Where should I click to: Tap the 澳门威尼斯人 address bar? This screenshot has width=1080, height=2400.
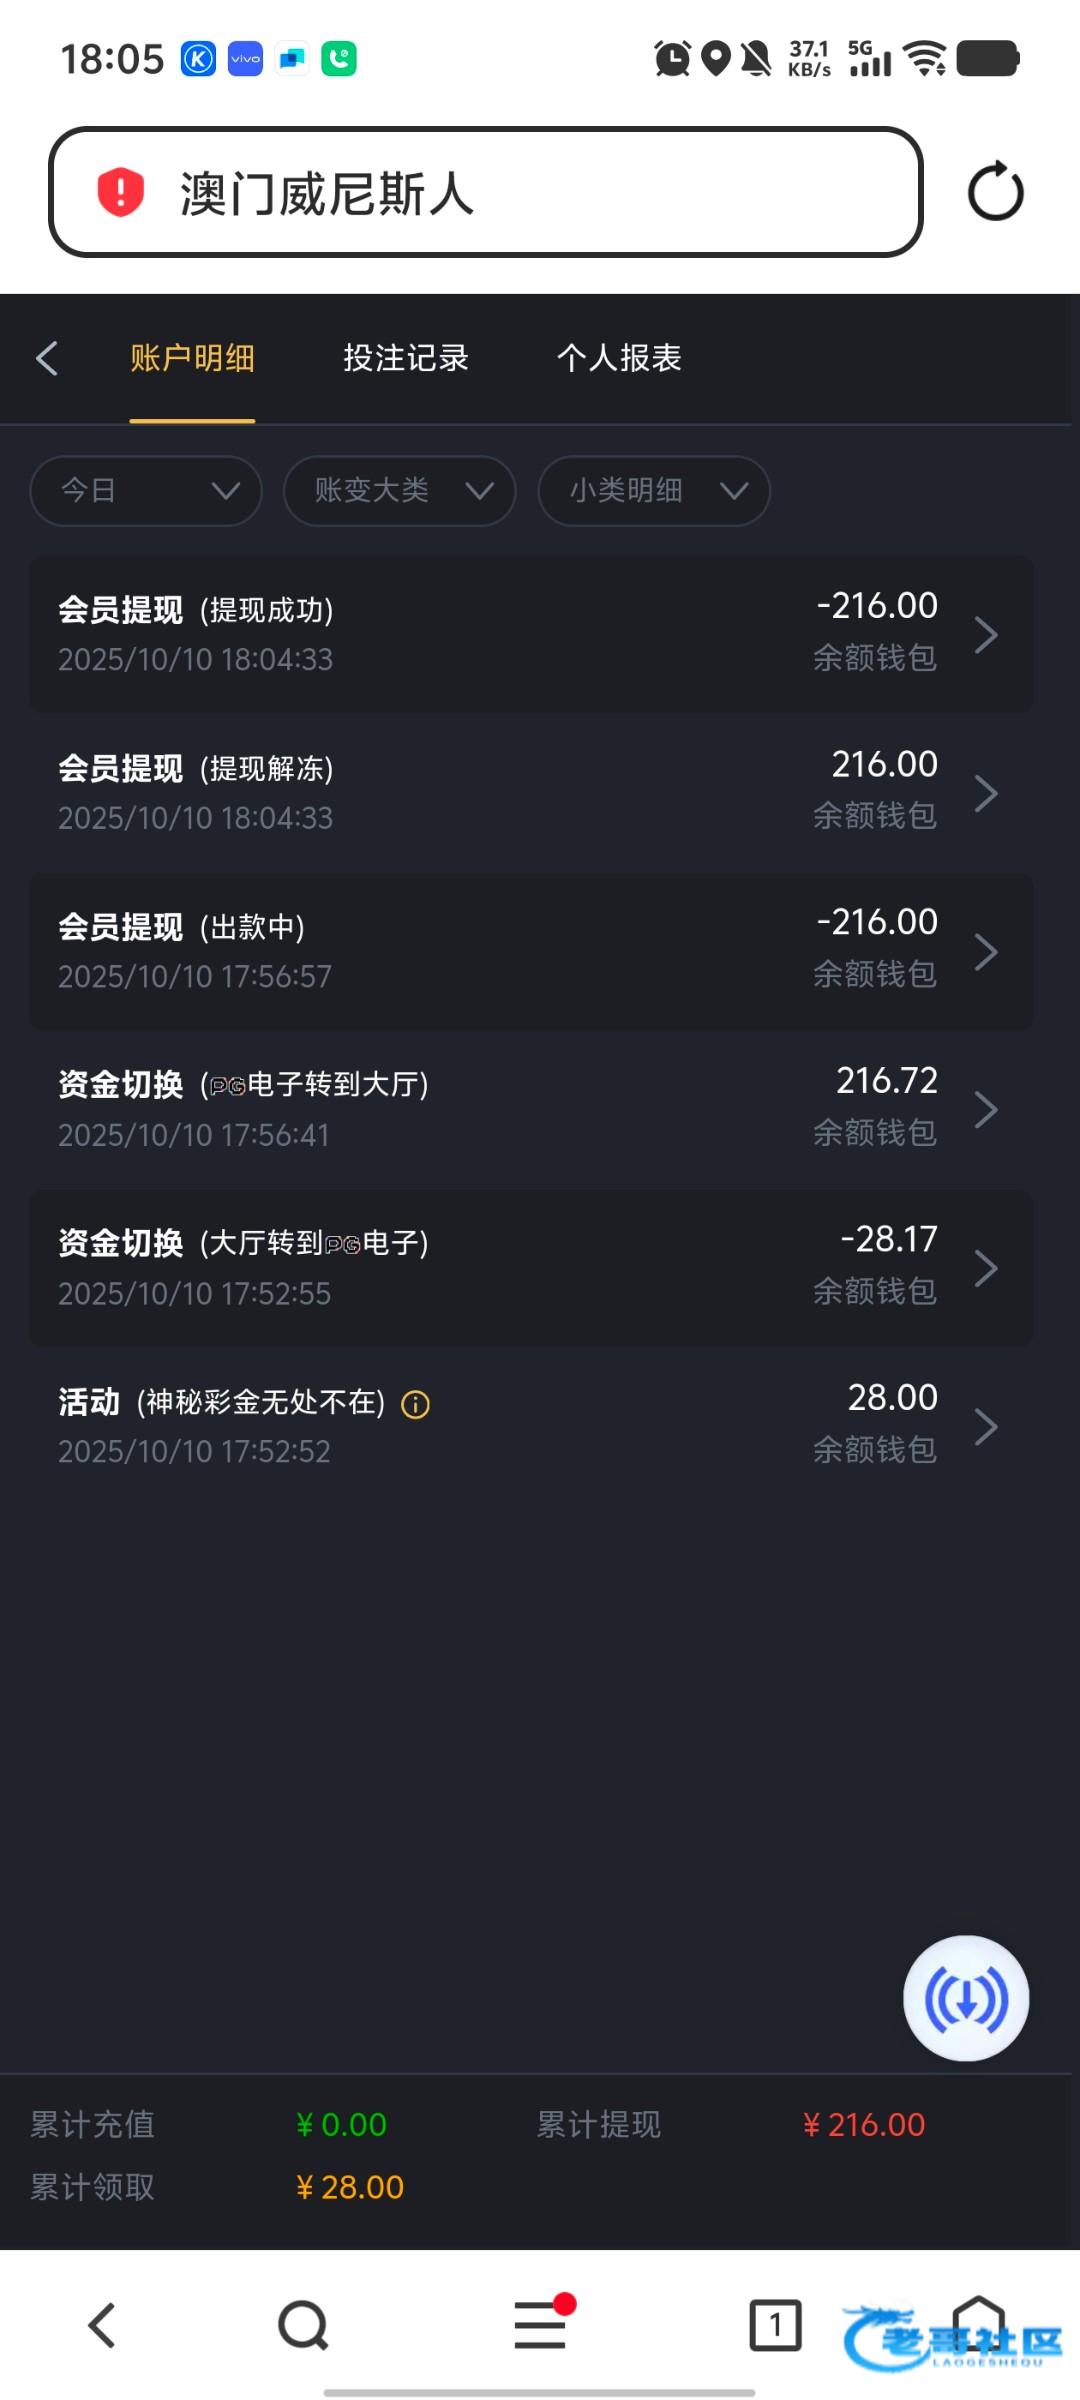(486, 192)
